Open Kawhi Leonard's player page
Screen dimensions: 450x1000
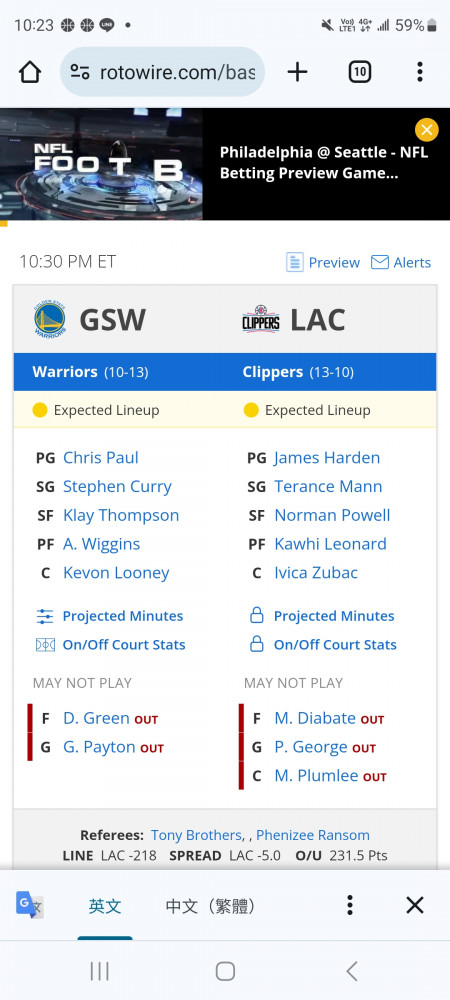tap(330, 544)
